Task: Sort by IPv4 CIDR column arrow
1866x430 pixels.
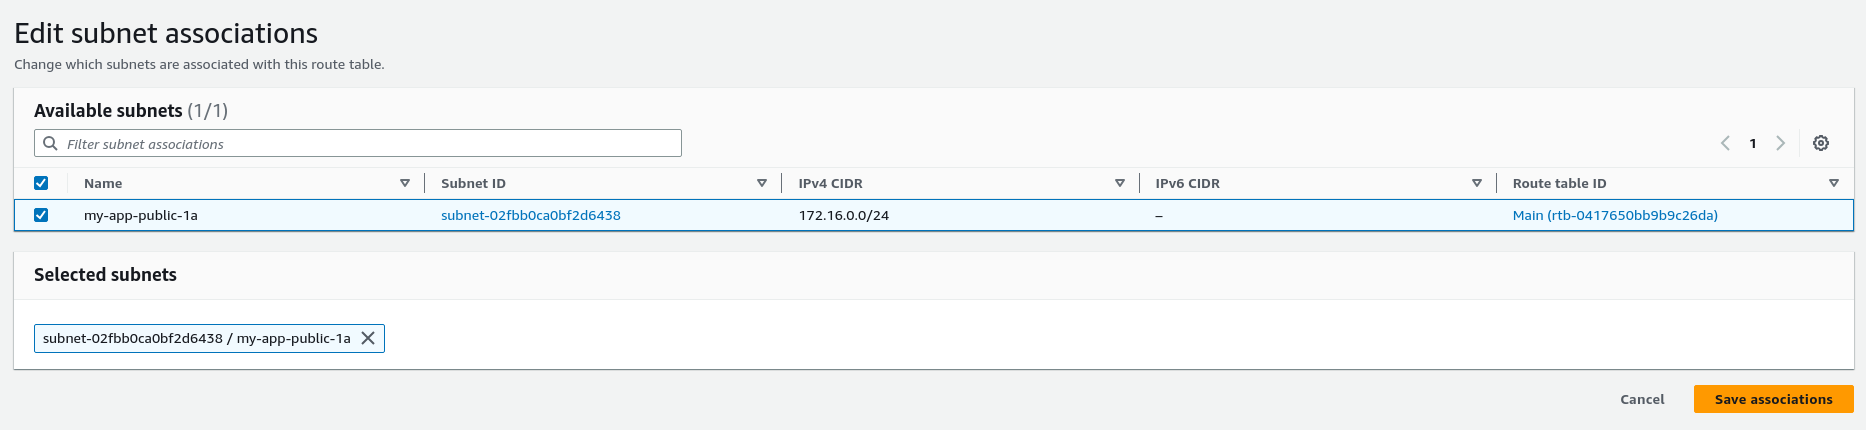Action: coord(1120,183)
